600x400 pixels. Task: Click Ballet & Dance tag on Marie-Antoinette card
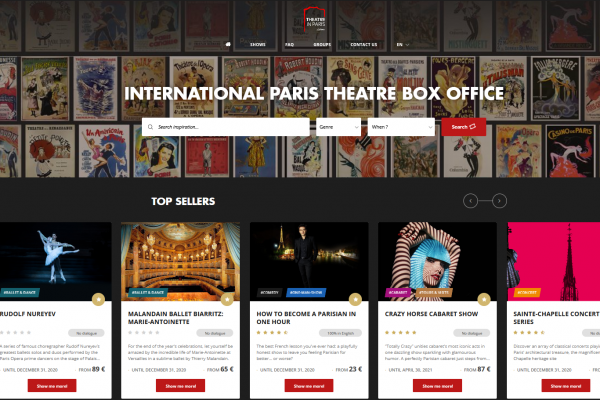148,292
